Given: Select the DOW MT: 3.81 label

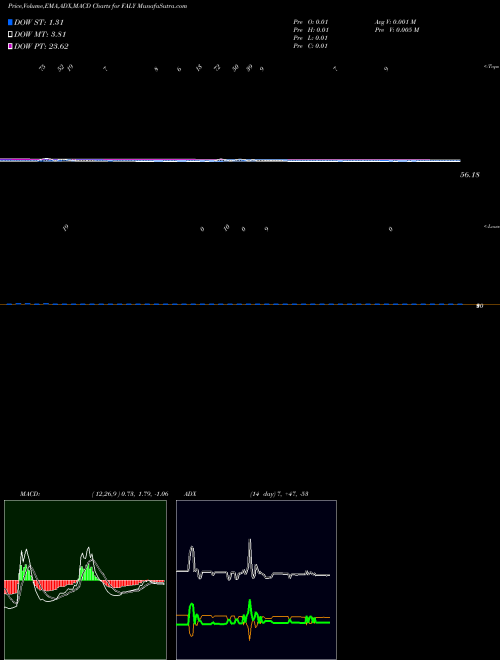Looking at the screenshot, I should (x=40, y=34).
